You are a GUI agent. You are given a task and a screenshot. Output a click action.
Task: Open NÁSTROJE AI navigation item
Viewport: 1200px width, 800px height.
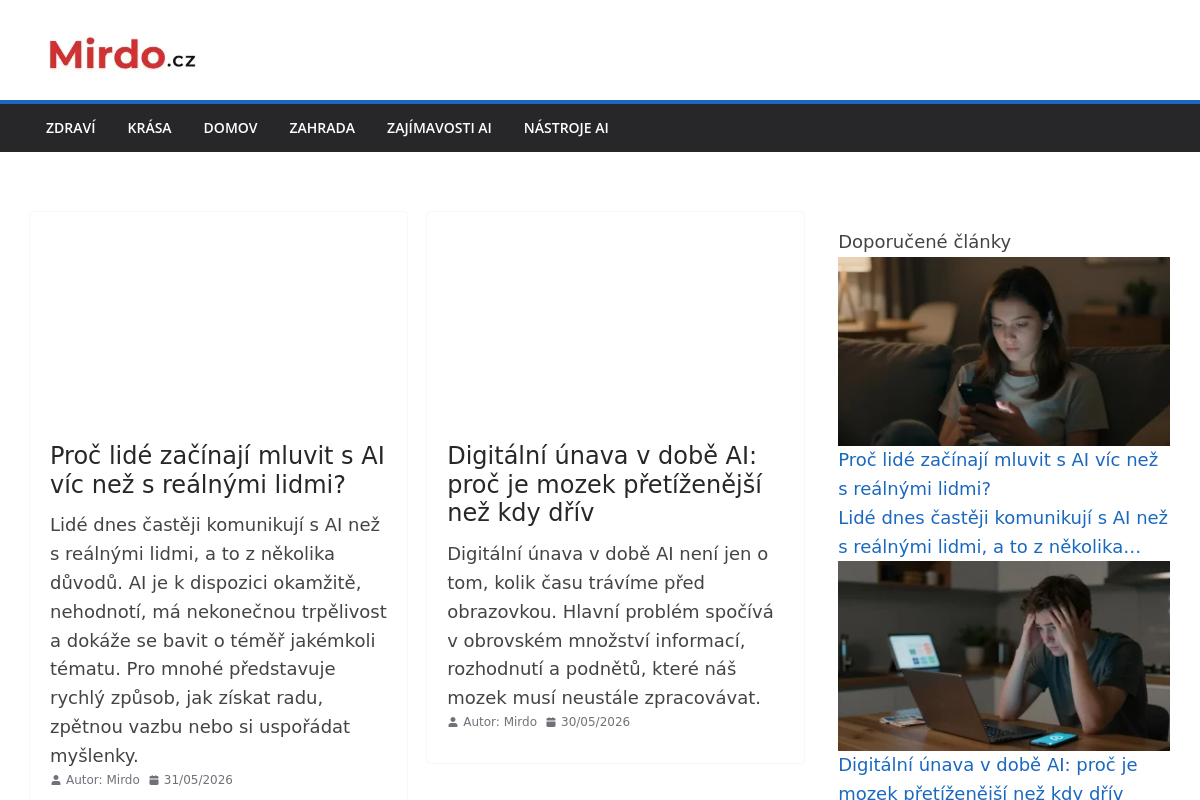(x=566, y=128)
